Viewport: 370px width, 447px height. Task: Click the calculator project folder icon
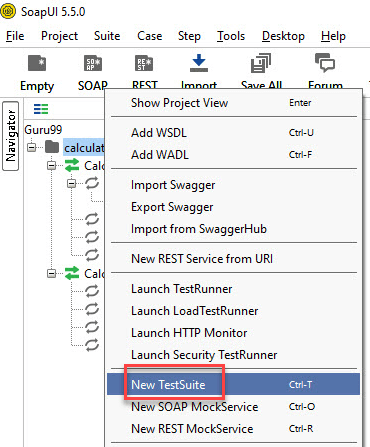click(x=52, y=147)
